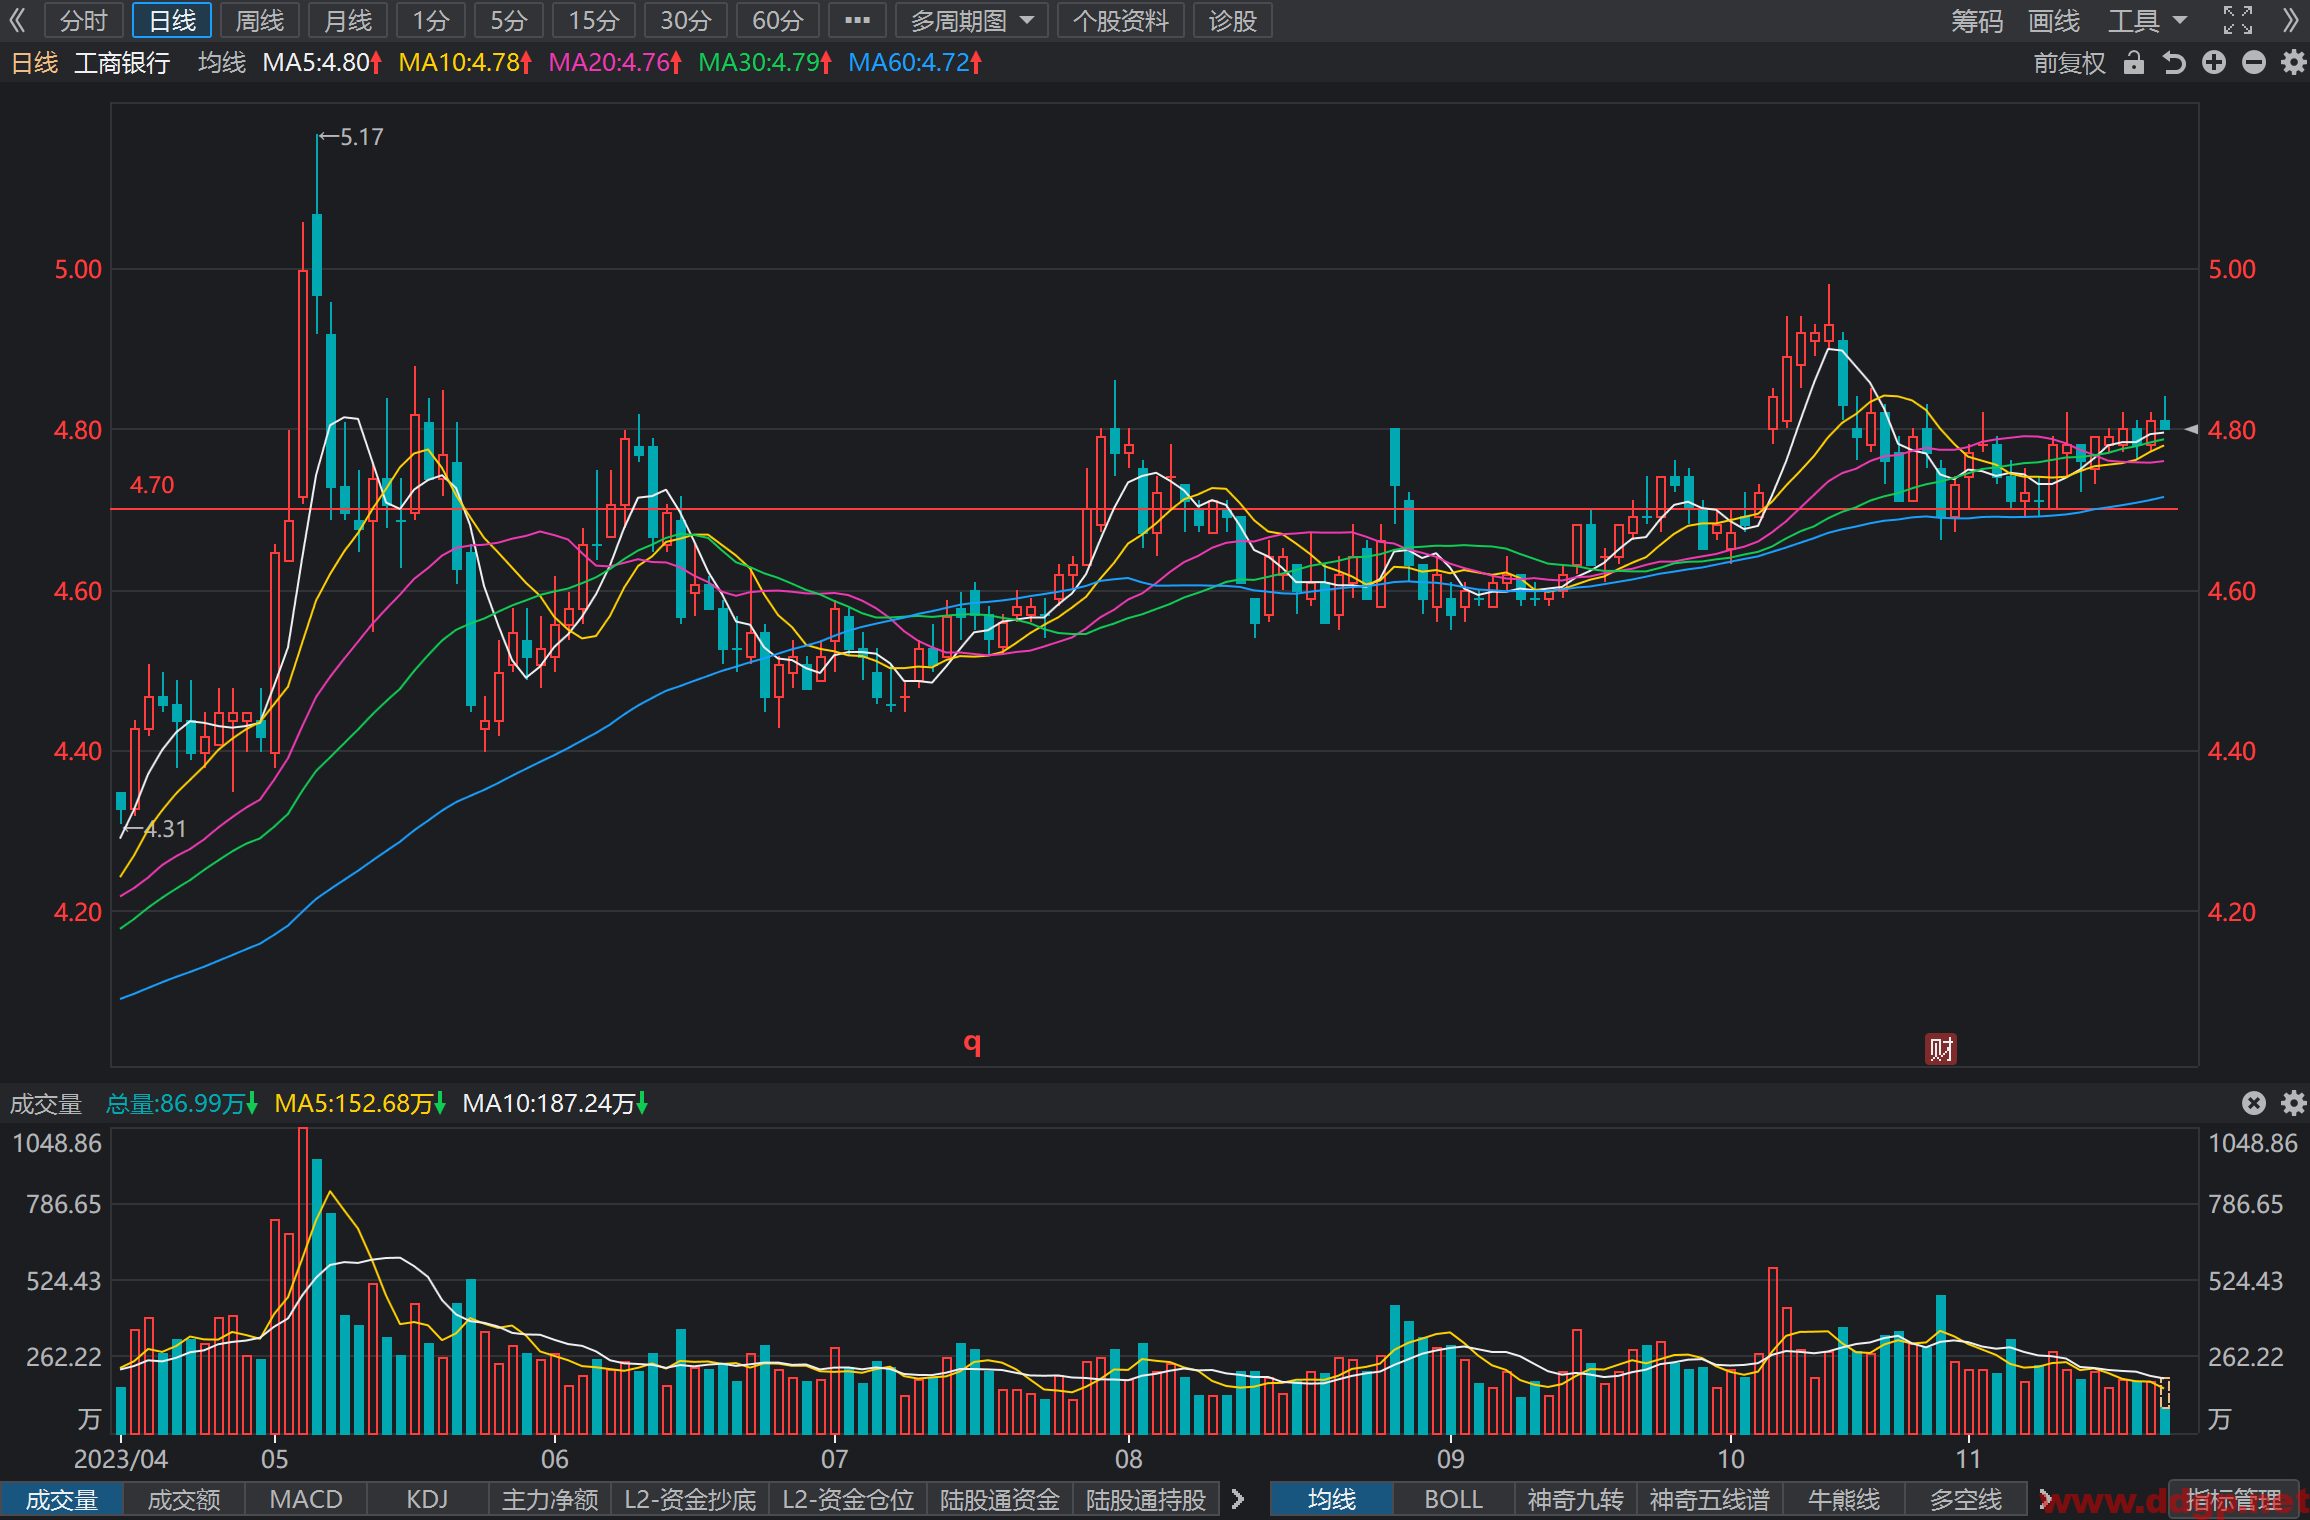Zoom in the candlestick chart

coord(2214,63)
